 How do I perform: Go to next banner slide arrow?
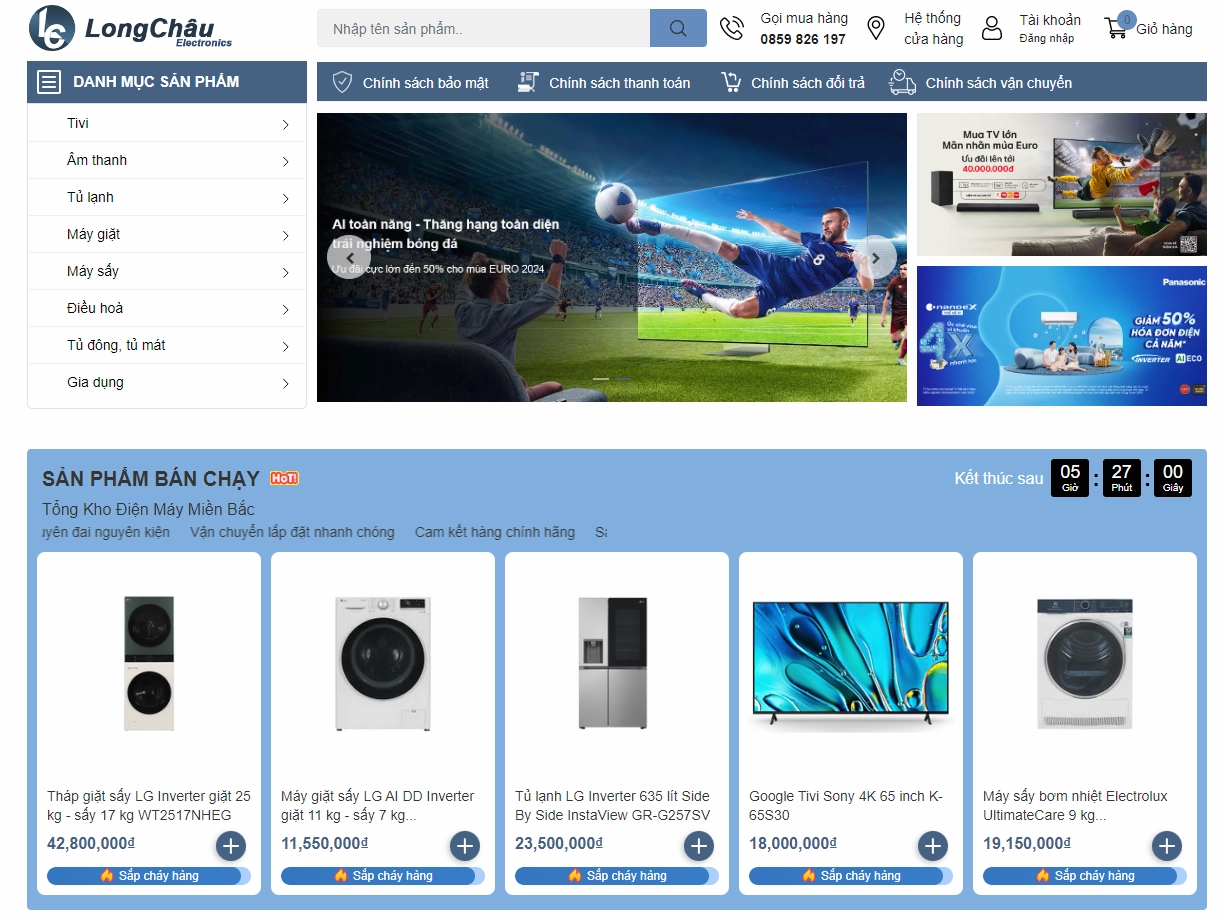click(x=876, y=258)
